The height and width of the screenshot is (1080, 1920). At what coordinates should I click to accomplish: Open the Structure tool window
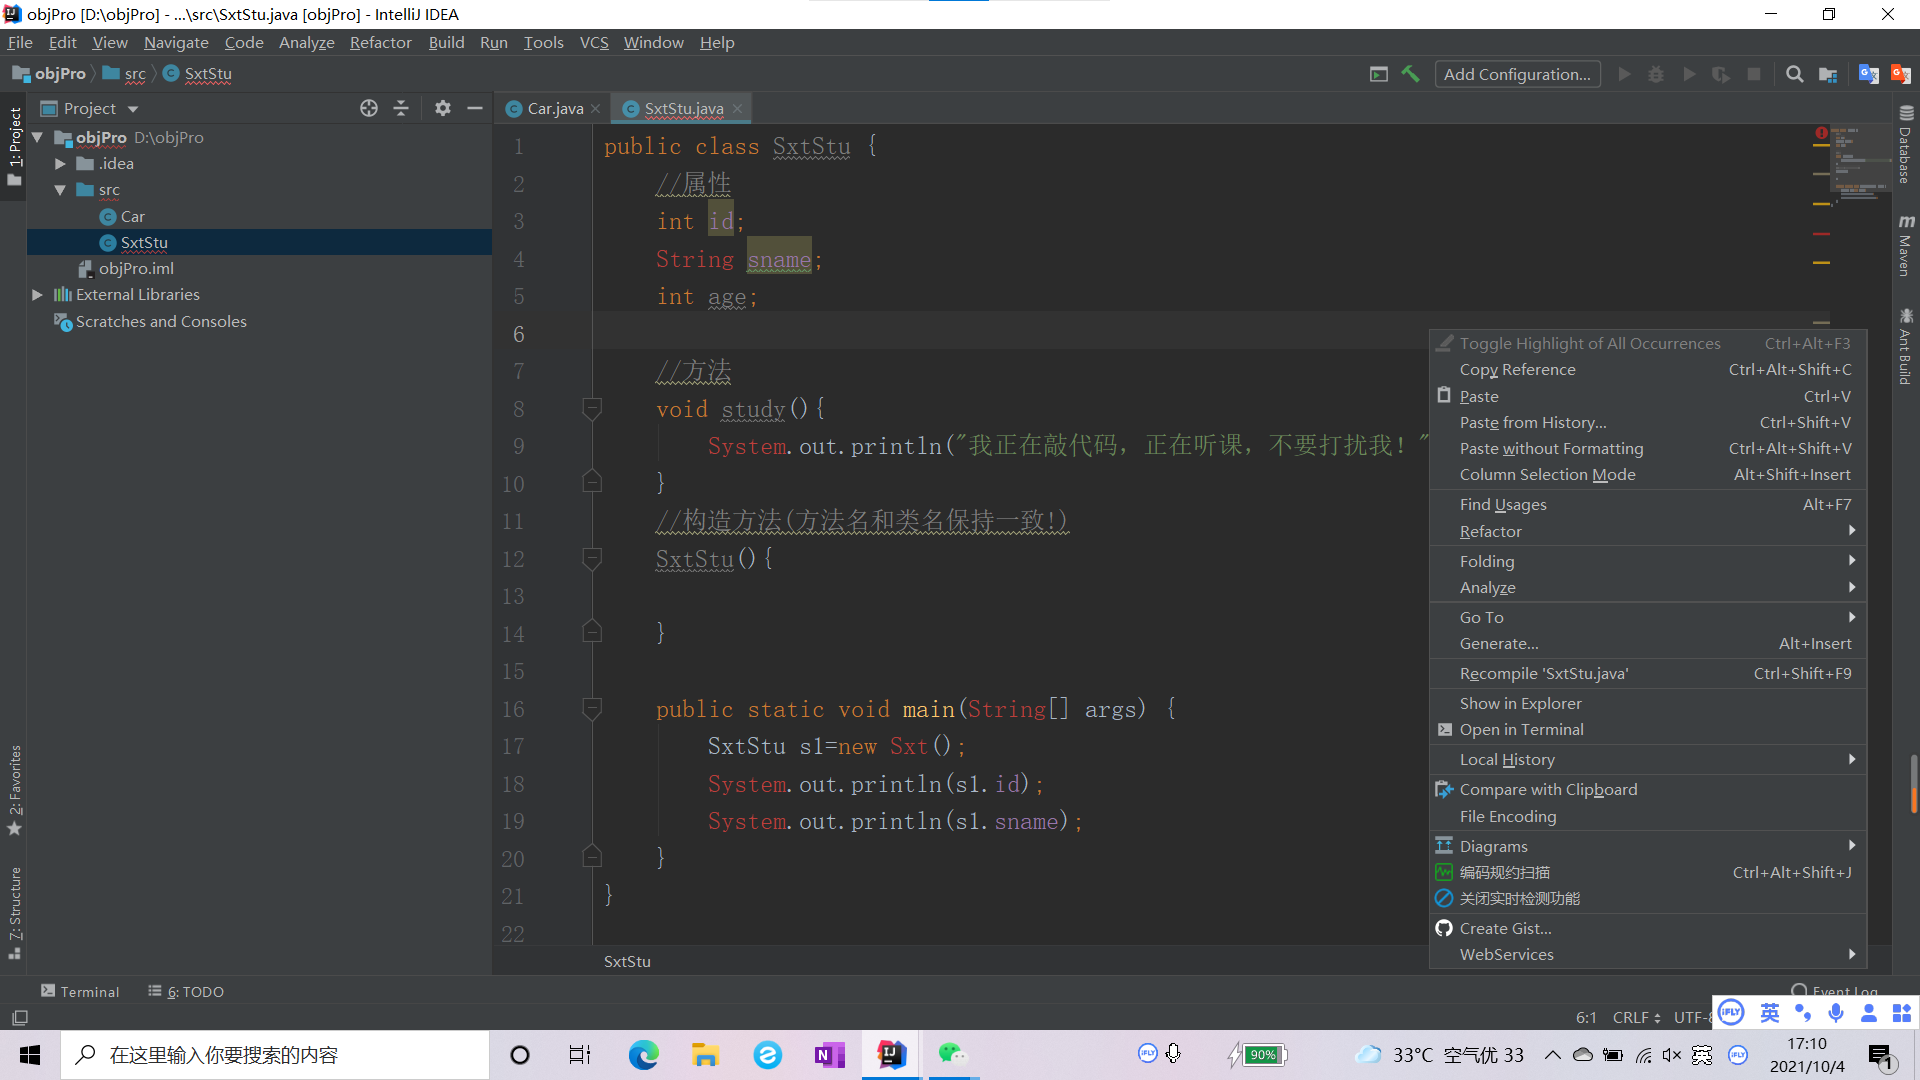tap(14, 913)
